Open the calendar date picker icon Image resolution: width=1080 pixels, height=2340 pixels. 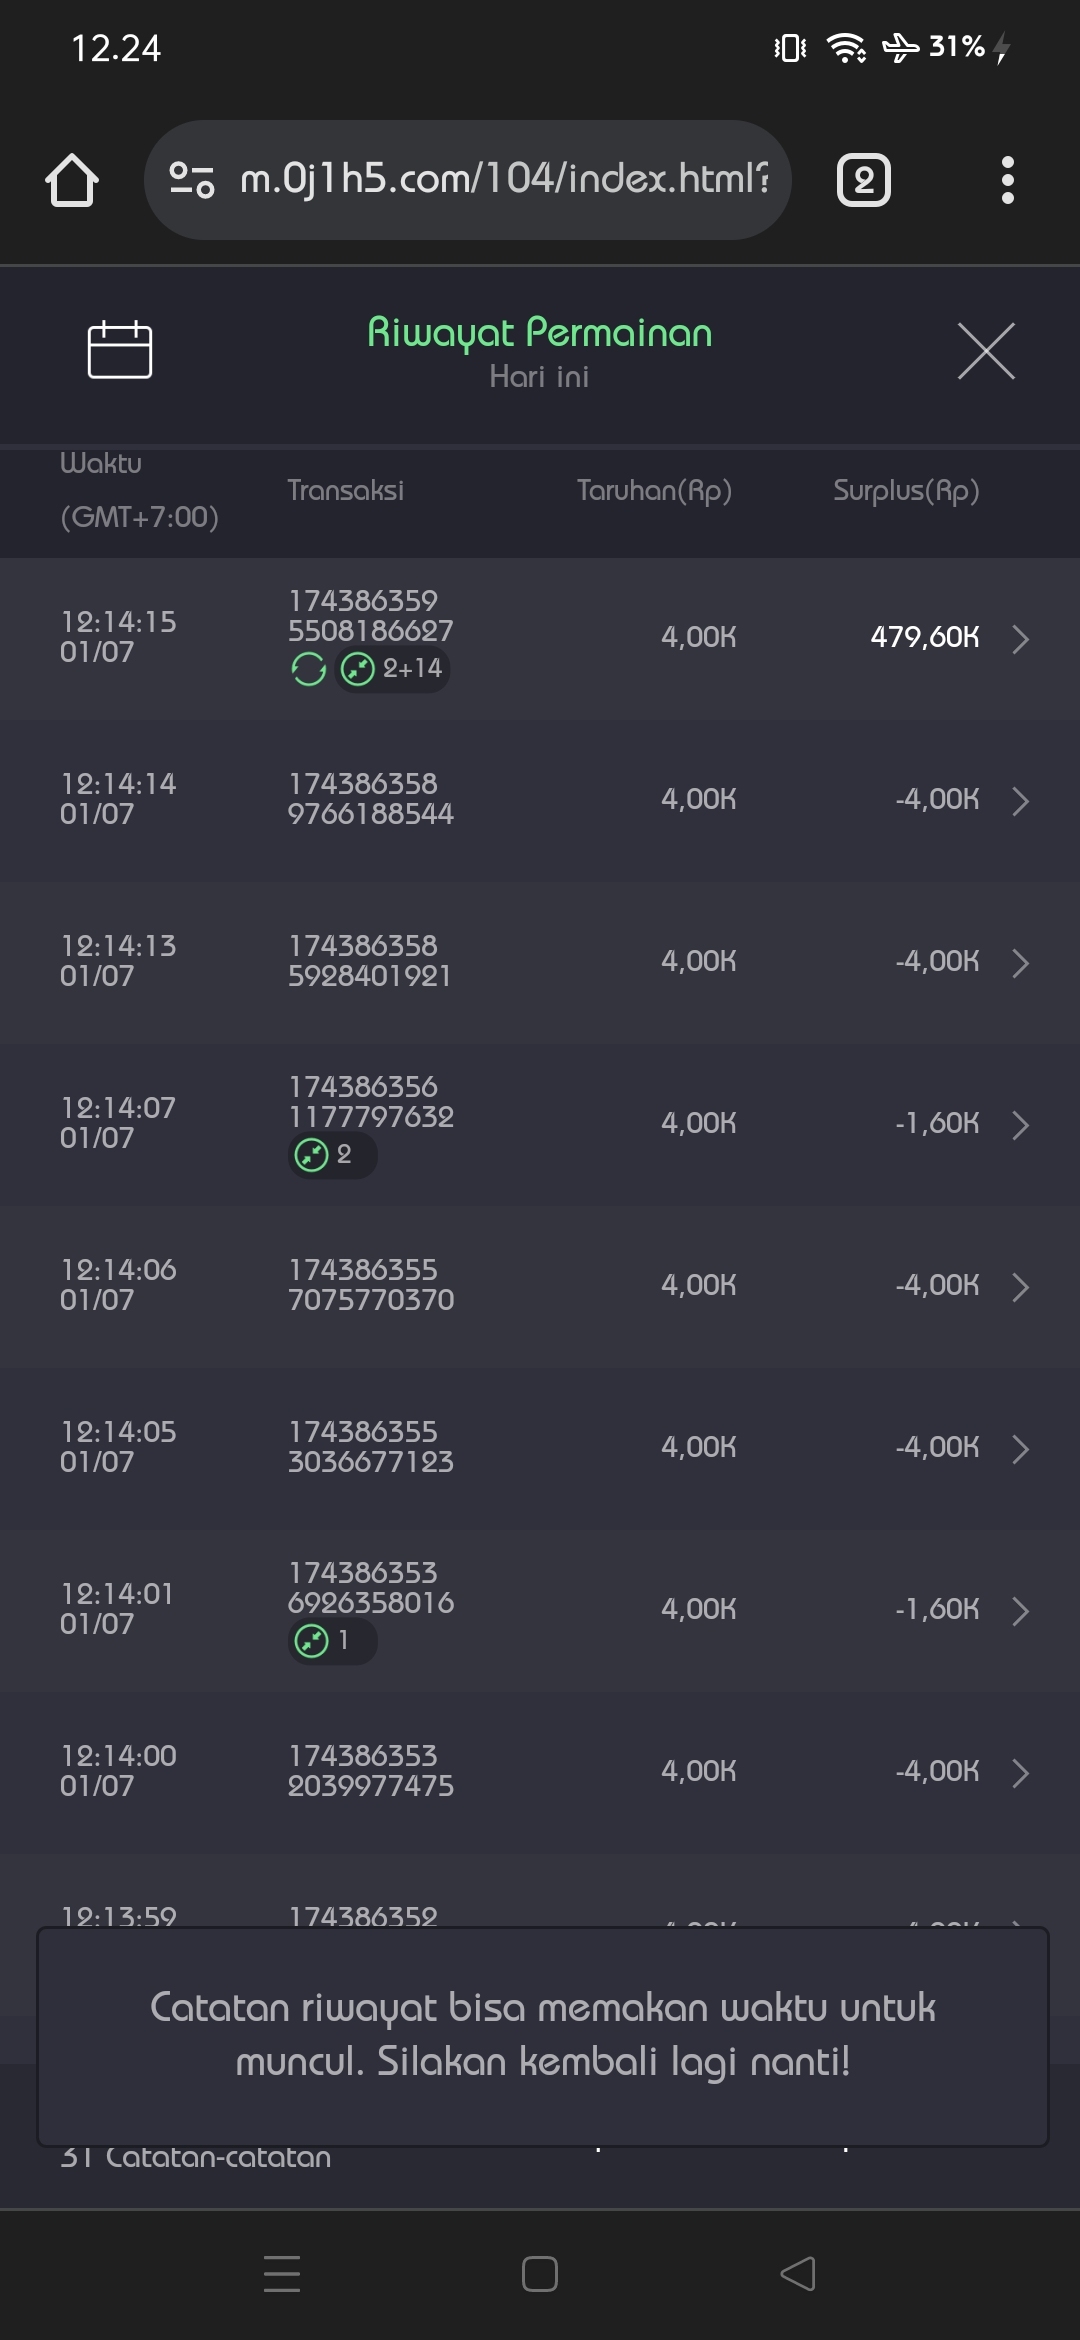[120, 350]
